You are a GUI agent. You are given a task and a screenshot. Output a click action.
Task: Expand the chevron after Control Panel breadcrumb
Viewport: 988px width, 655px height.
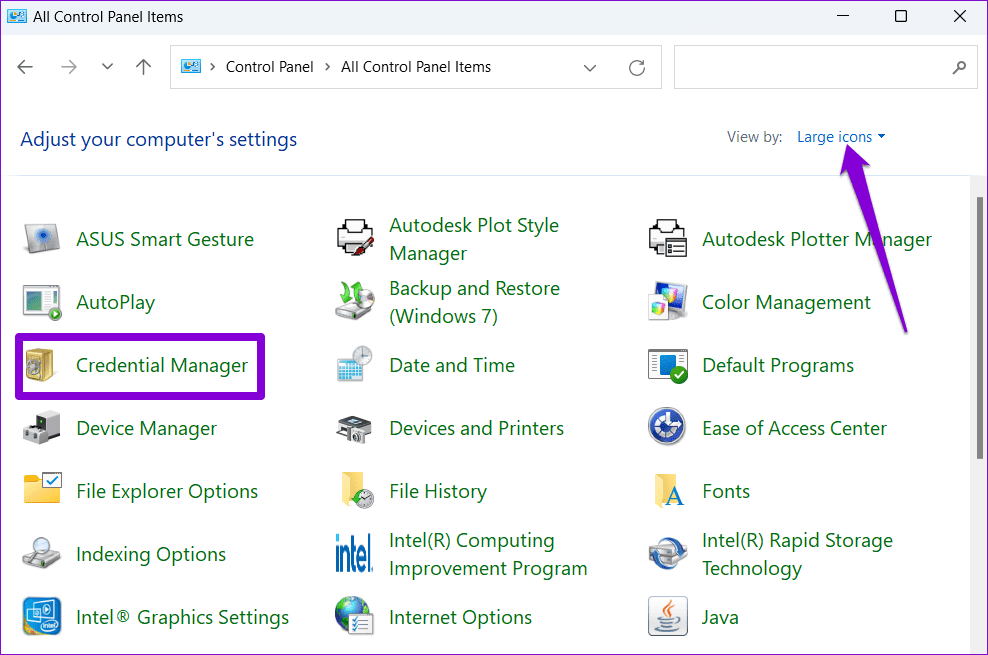click(328, 67)
